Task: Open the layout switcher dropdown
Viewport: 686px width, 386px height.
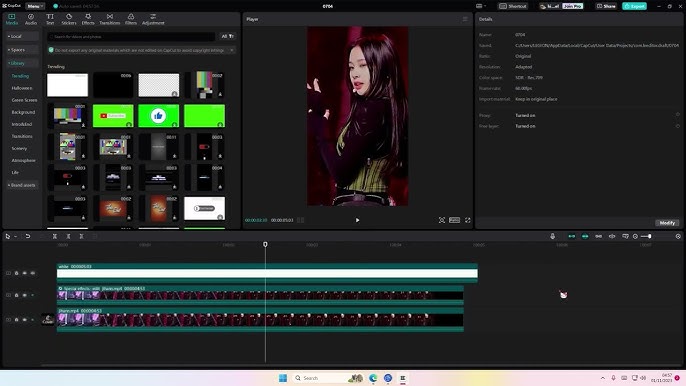Action: click(481, 6)
